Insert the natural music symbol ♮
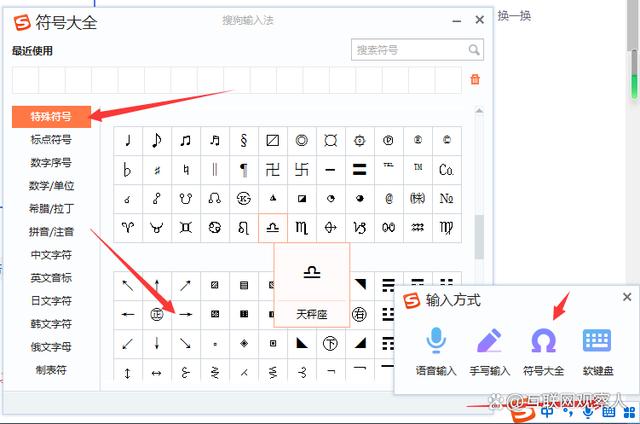This screenshot has width=640, height=424. (186, 170)
